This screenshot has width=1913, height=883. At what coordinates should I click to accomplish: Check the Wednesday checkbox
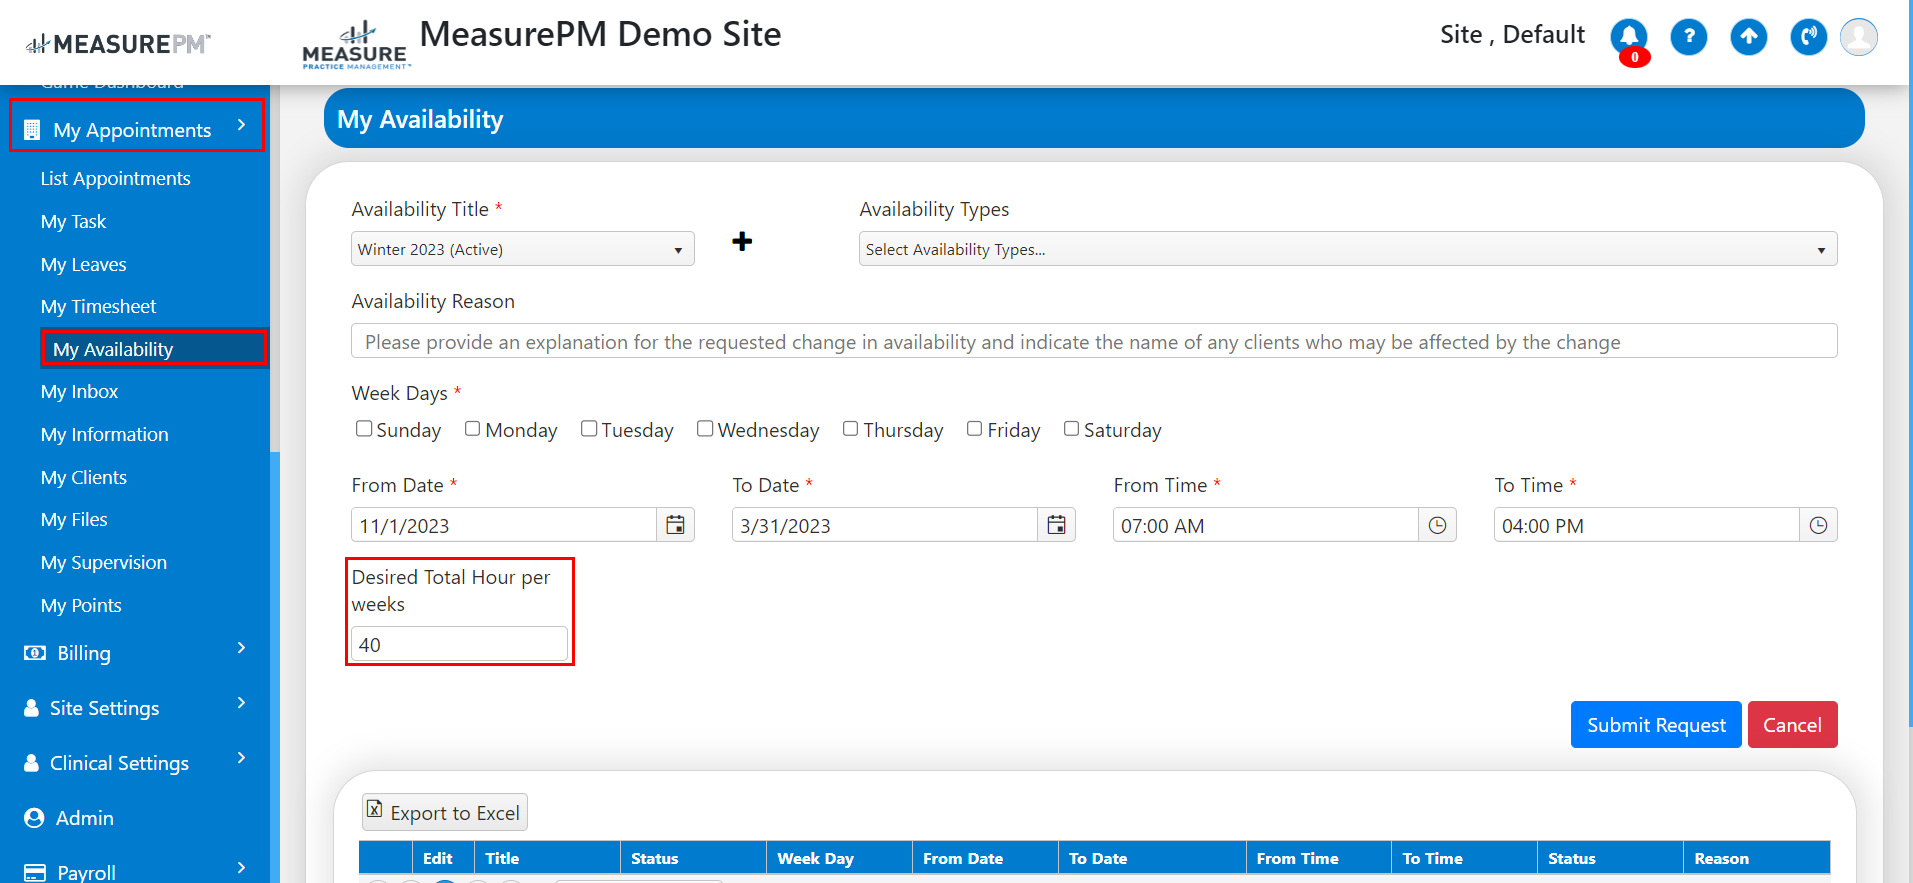(705, 428)
